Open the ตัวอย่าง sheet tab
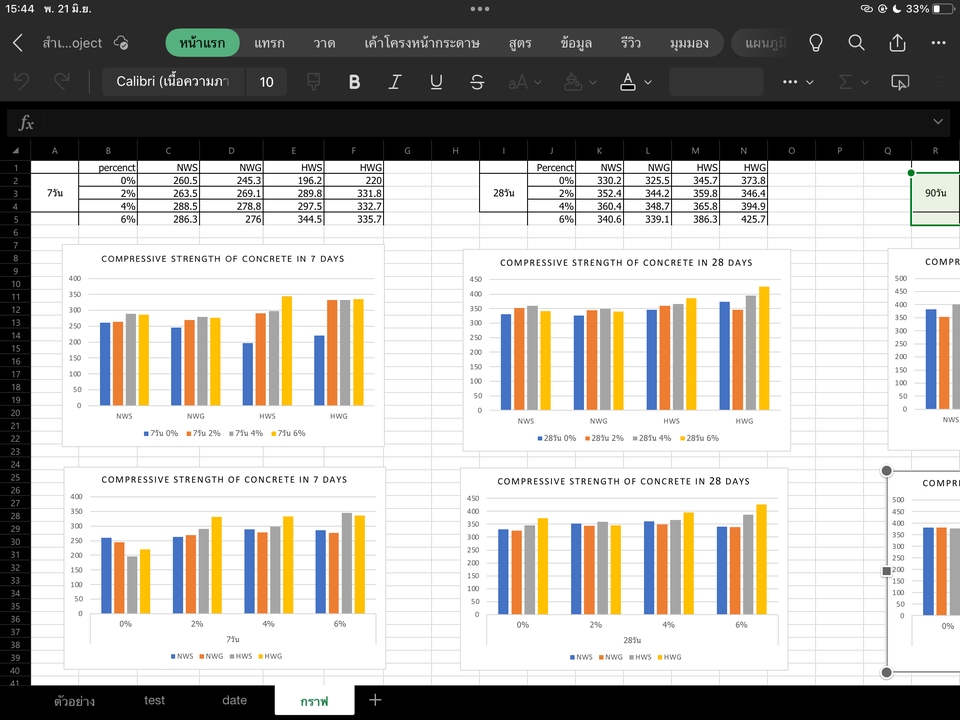This screenshot has height=720, width=960. point(74,700)
